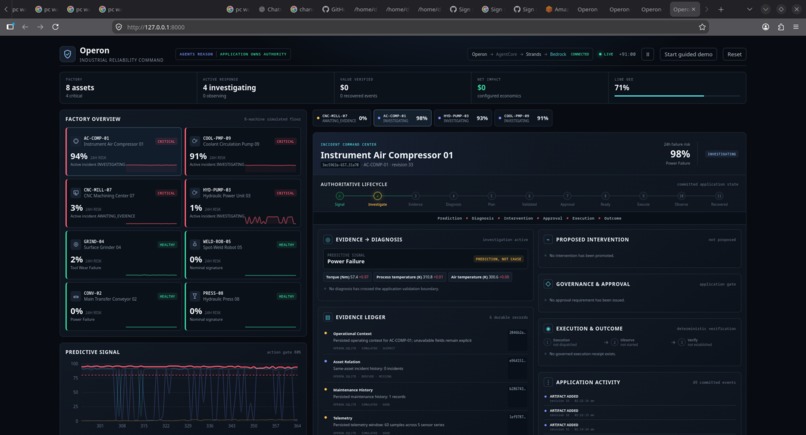Bookmark the page with the star icon
This screenshot has height=435, width=806.
click(x=702, y=27)
